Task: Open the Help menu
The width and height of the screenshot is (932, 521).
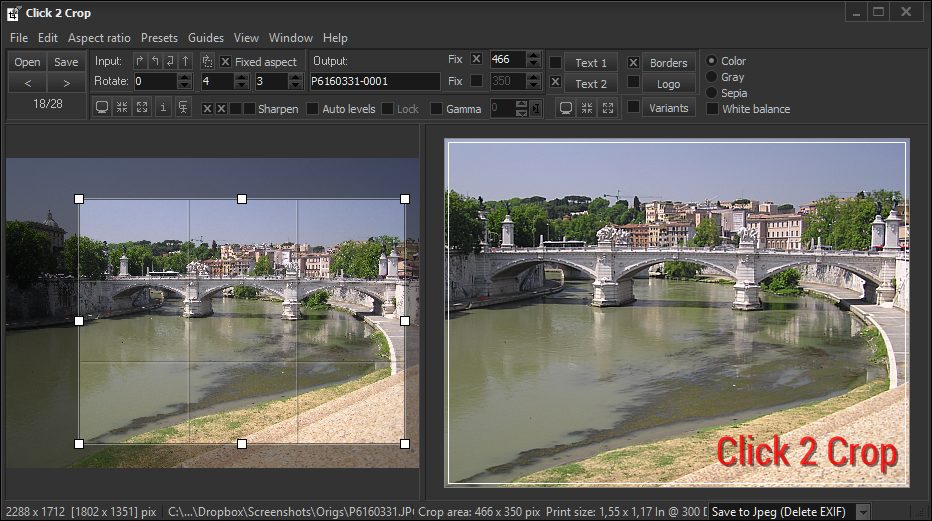Action: [x=335, y=38]
